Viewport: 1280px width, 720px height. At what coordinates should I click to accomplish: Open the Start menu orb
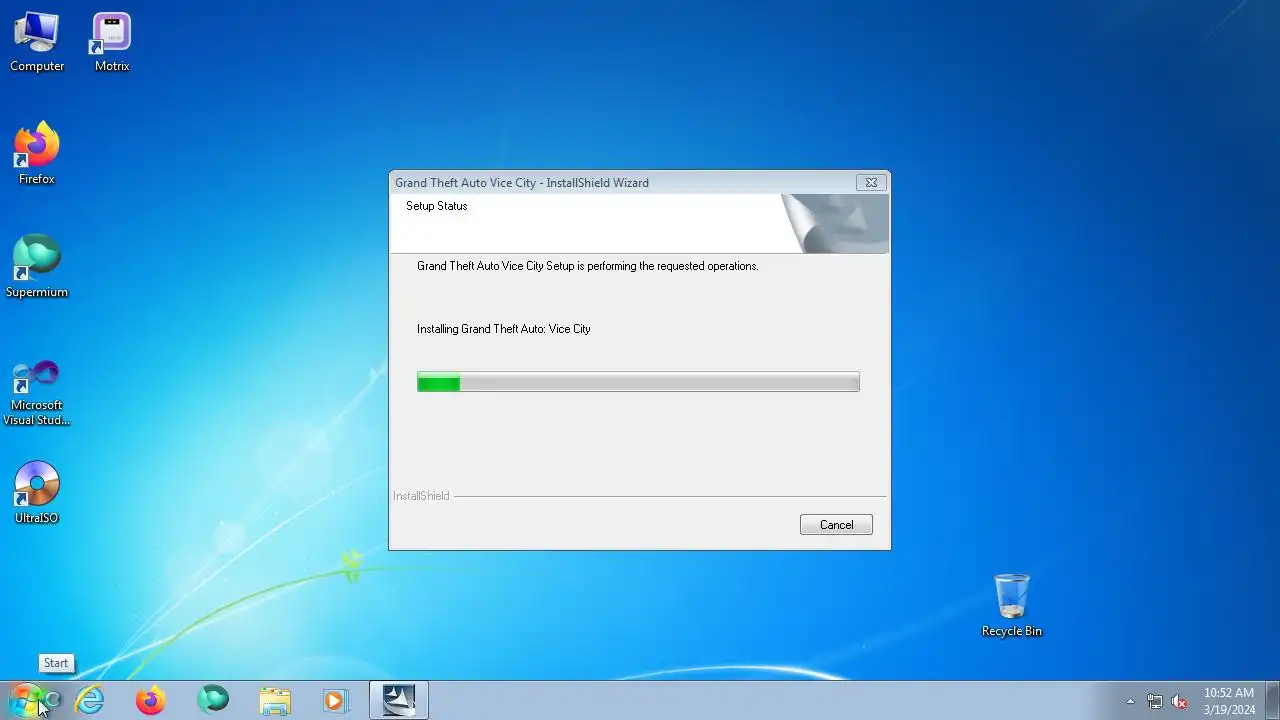tap(25, 700)
